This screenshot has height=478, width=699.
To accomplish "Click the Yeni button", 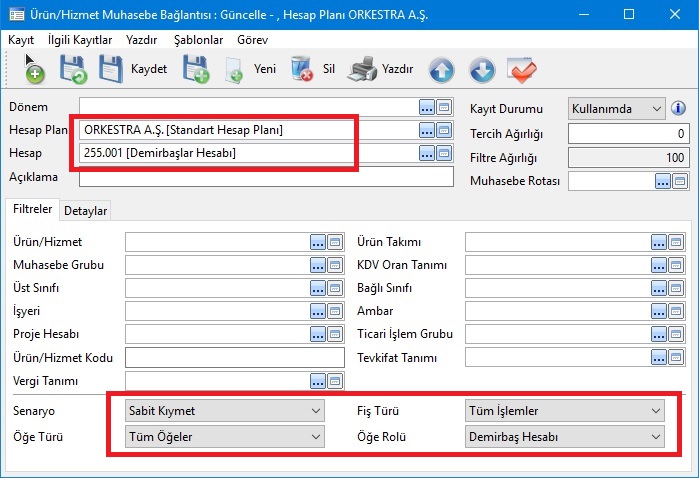I will (x=254, y=70).
